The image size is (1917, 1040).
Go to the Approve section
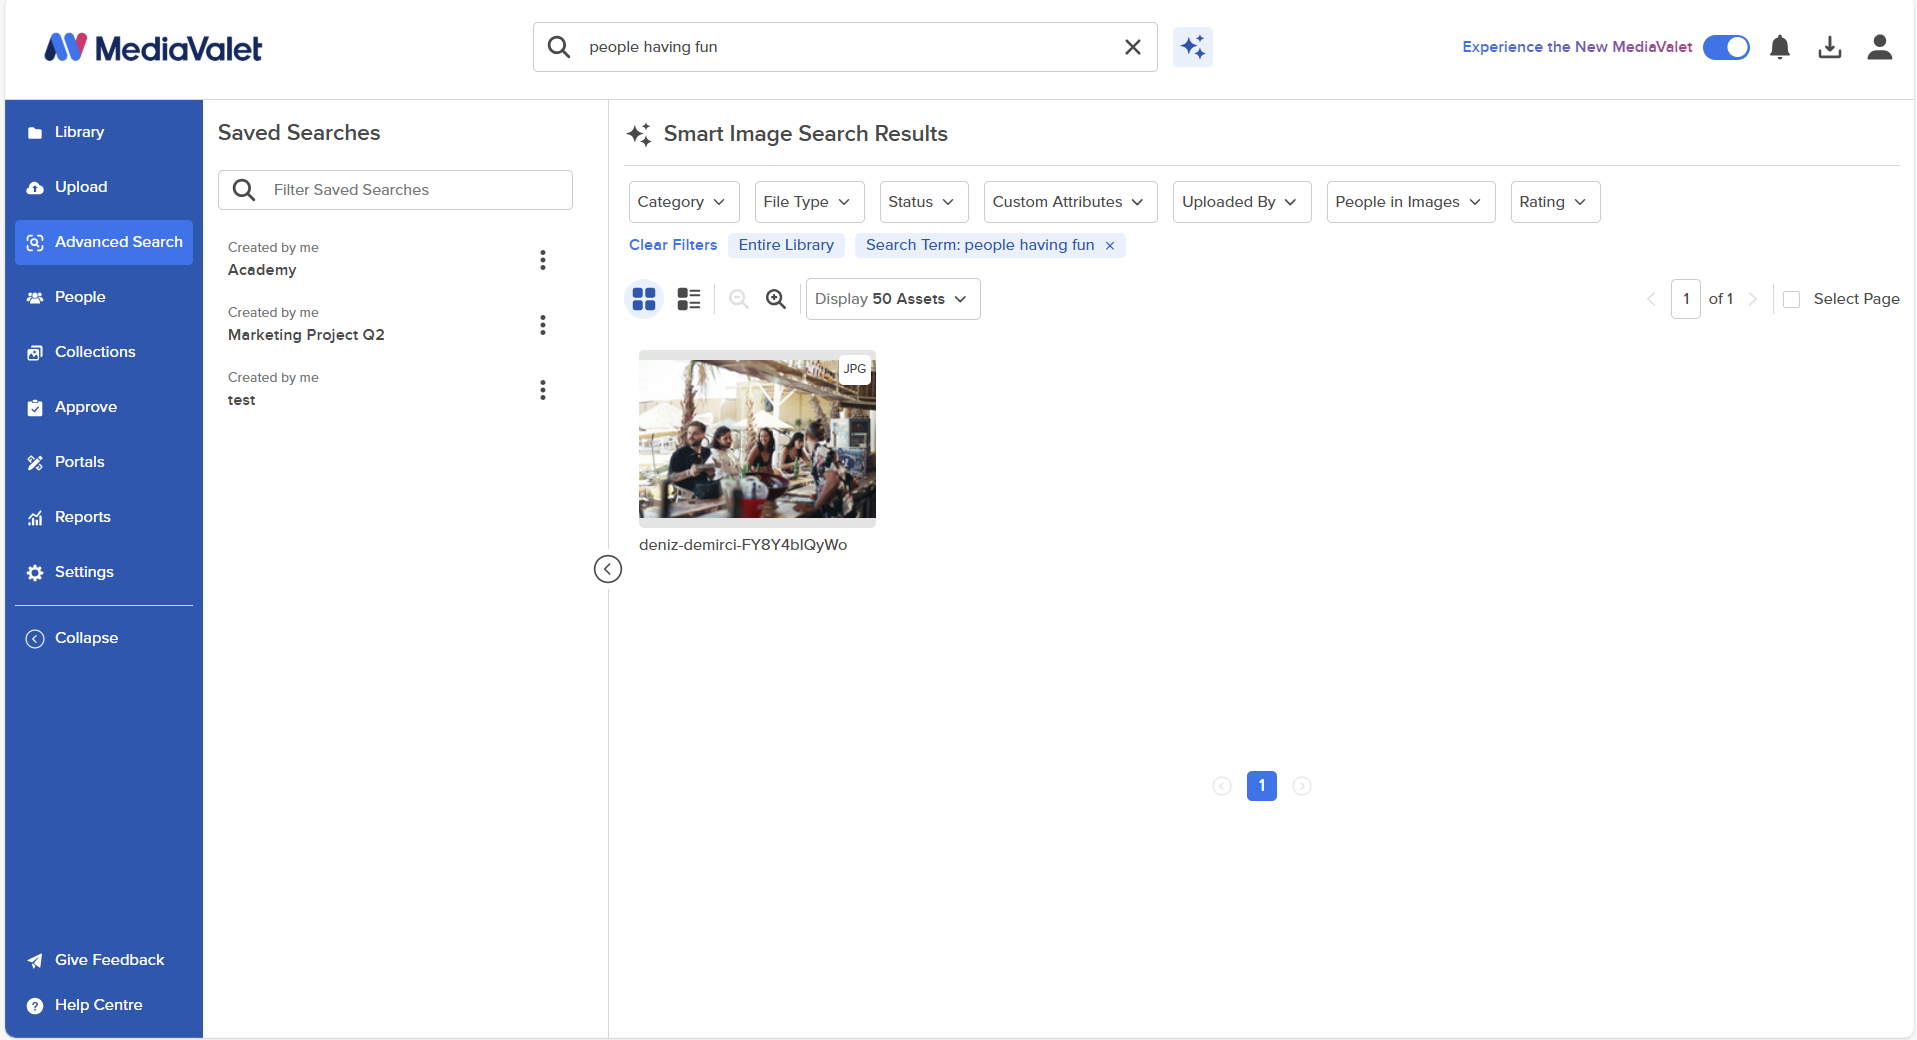104,407
